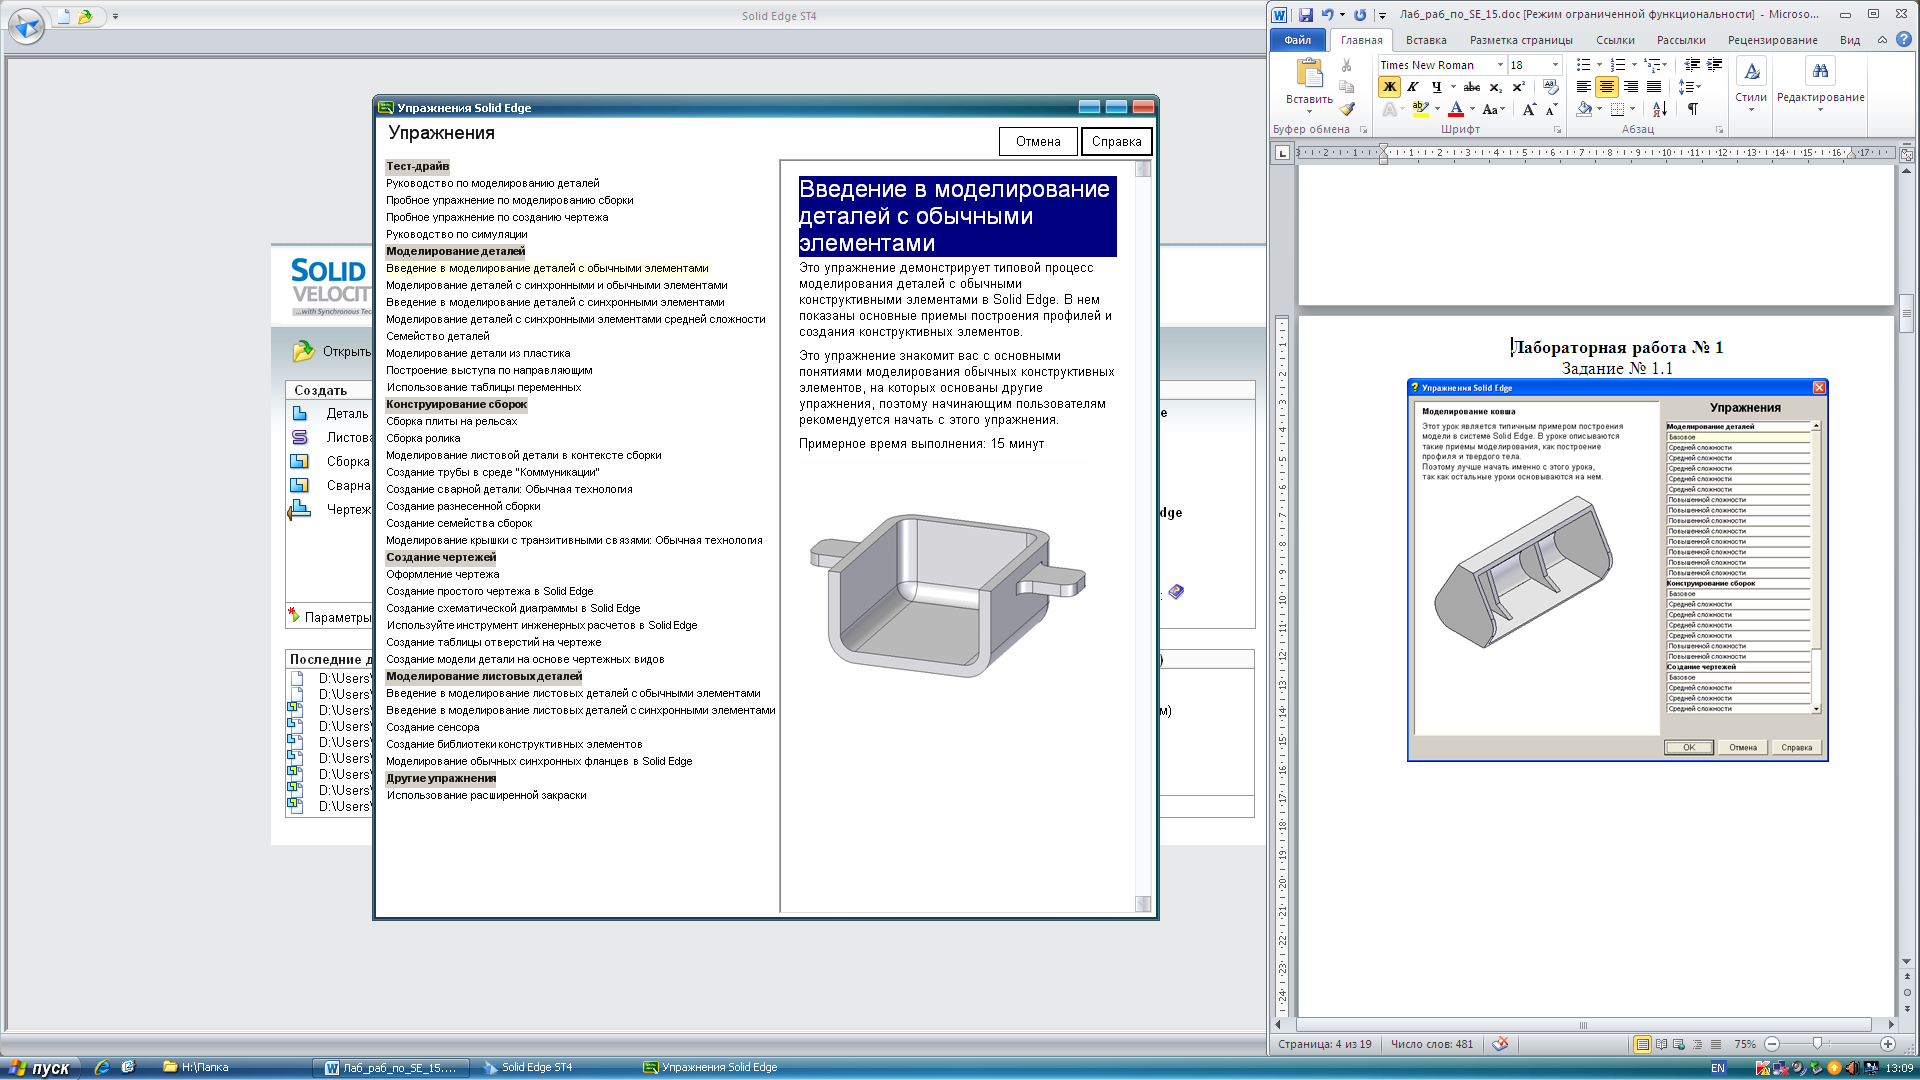
Task: Click the Increase Indent icon in Word
Action: [1714, 65]
